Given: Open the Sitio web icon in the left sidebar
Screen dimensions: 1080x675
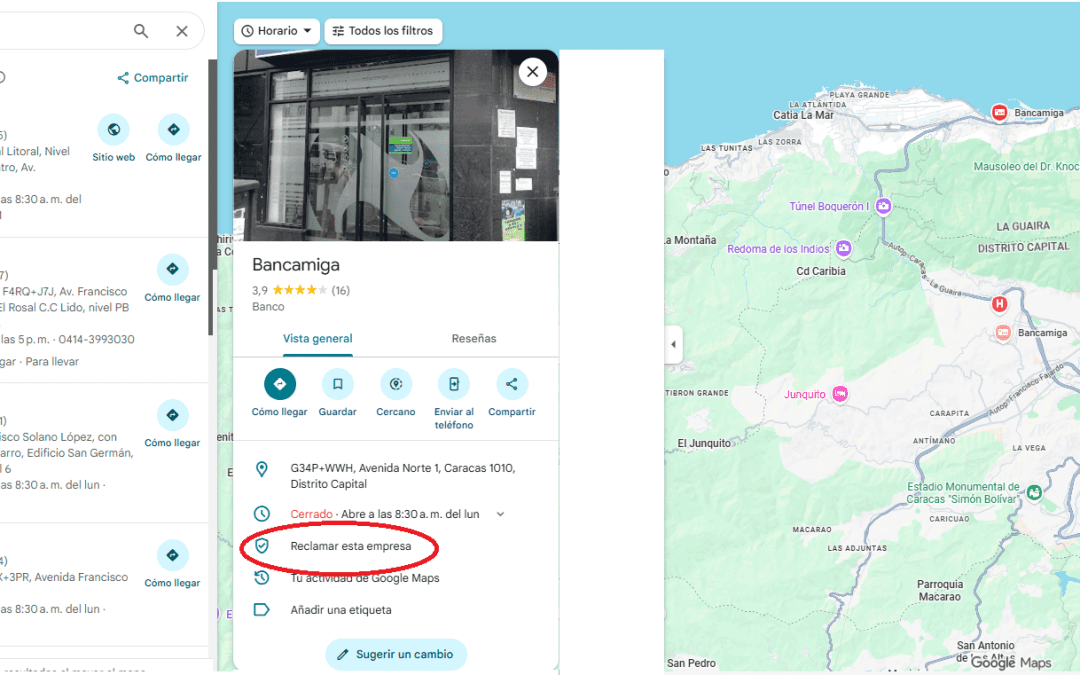Looking at the screenshot, I should click(x=113, y=130).
